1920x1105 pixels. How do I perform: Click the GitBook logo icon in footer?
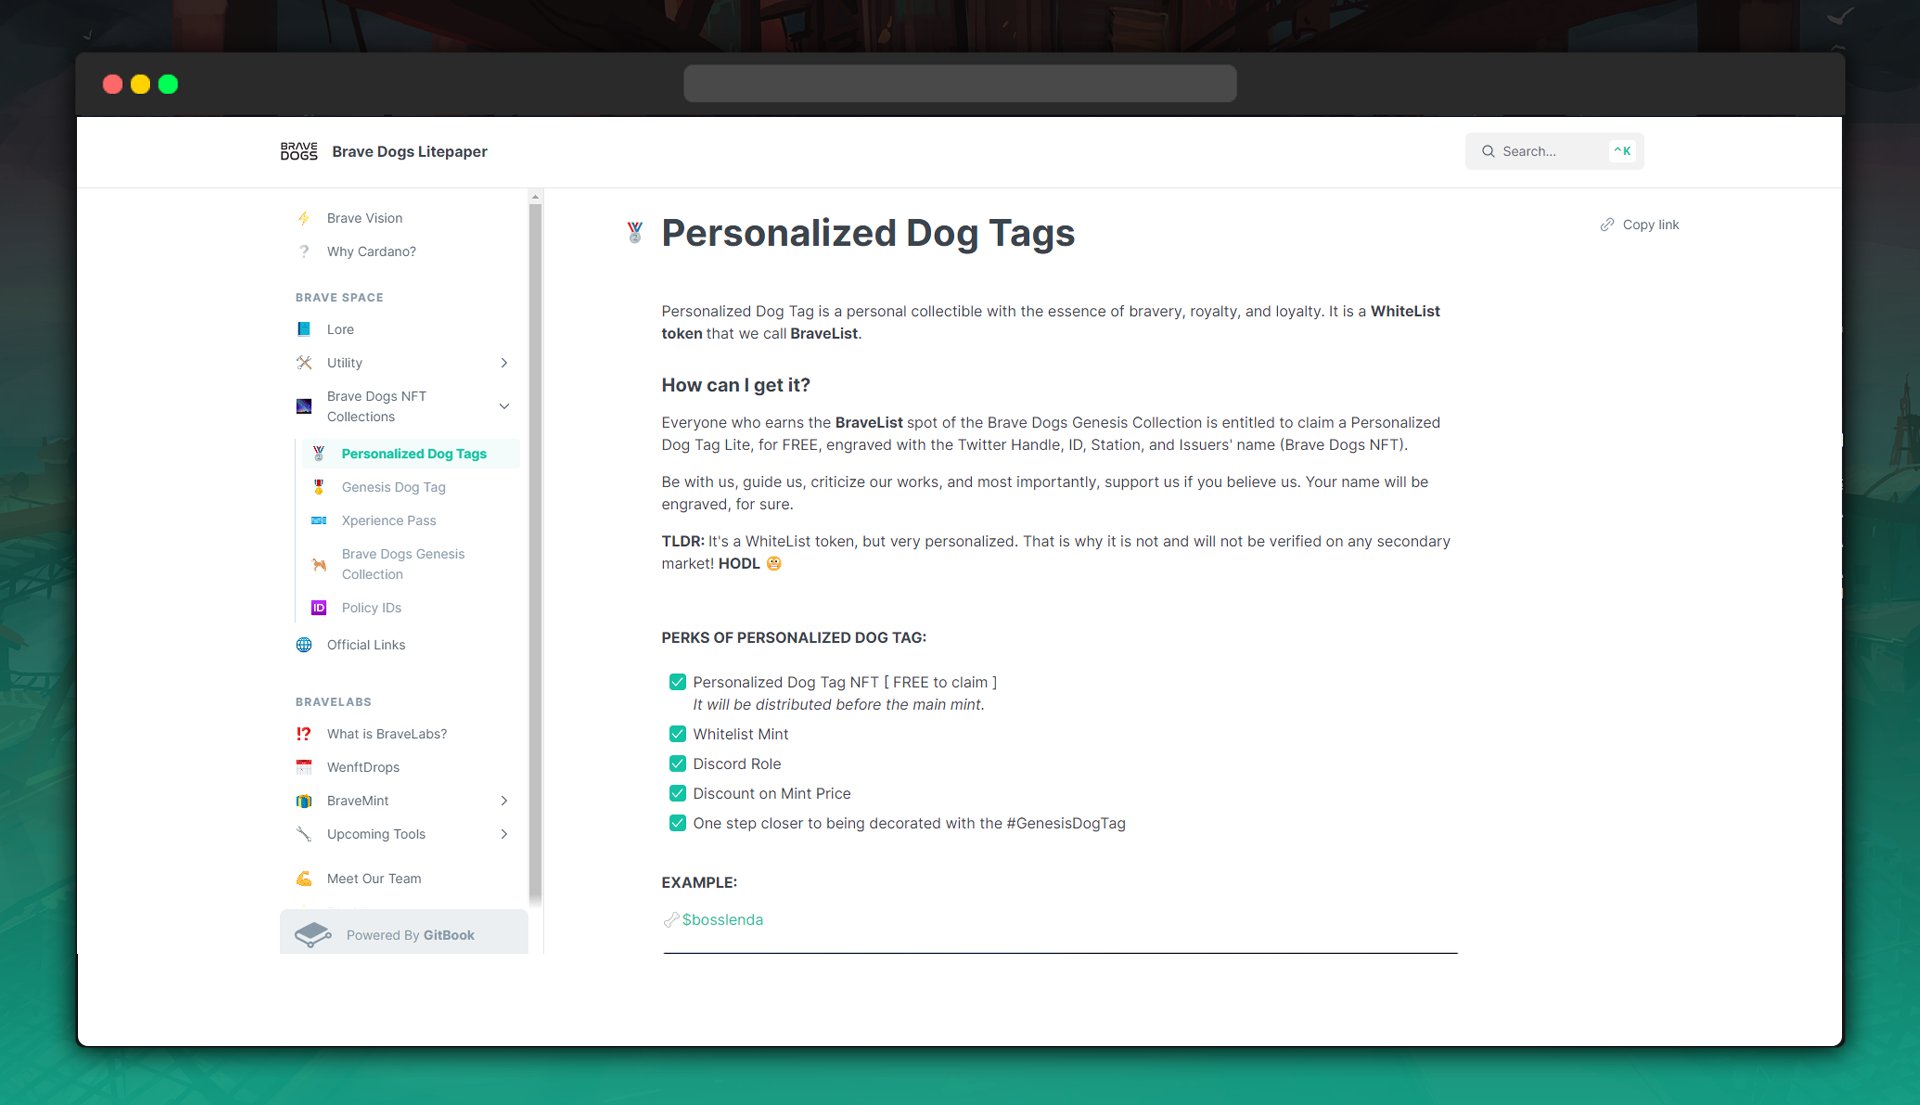[x=313, y=935]
